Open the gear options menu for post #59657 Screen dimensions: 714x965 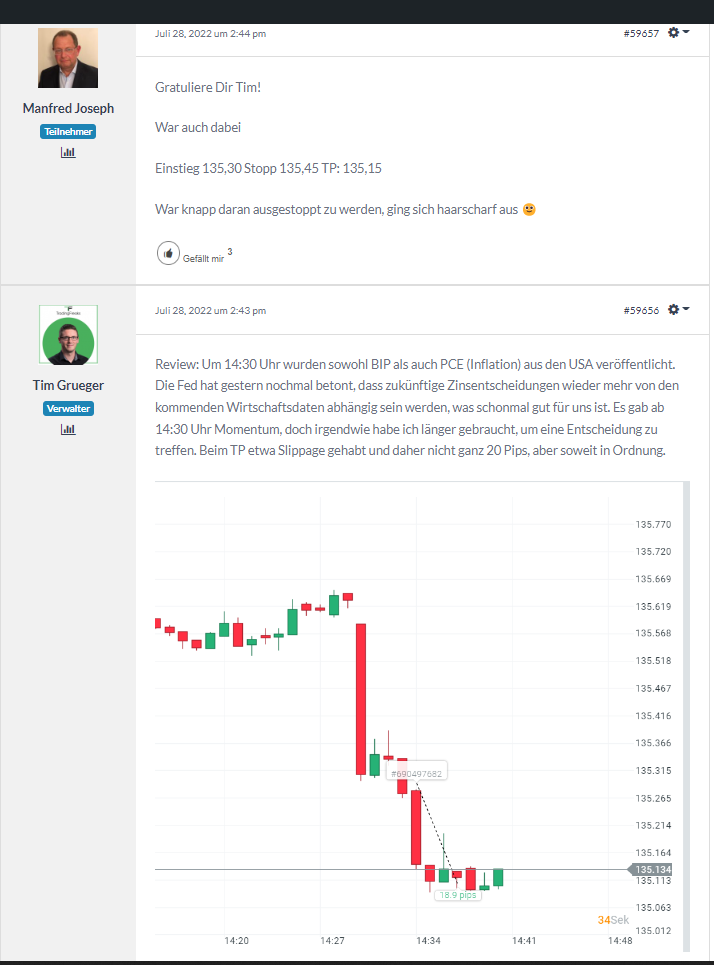[678, 33]
